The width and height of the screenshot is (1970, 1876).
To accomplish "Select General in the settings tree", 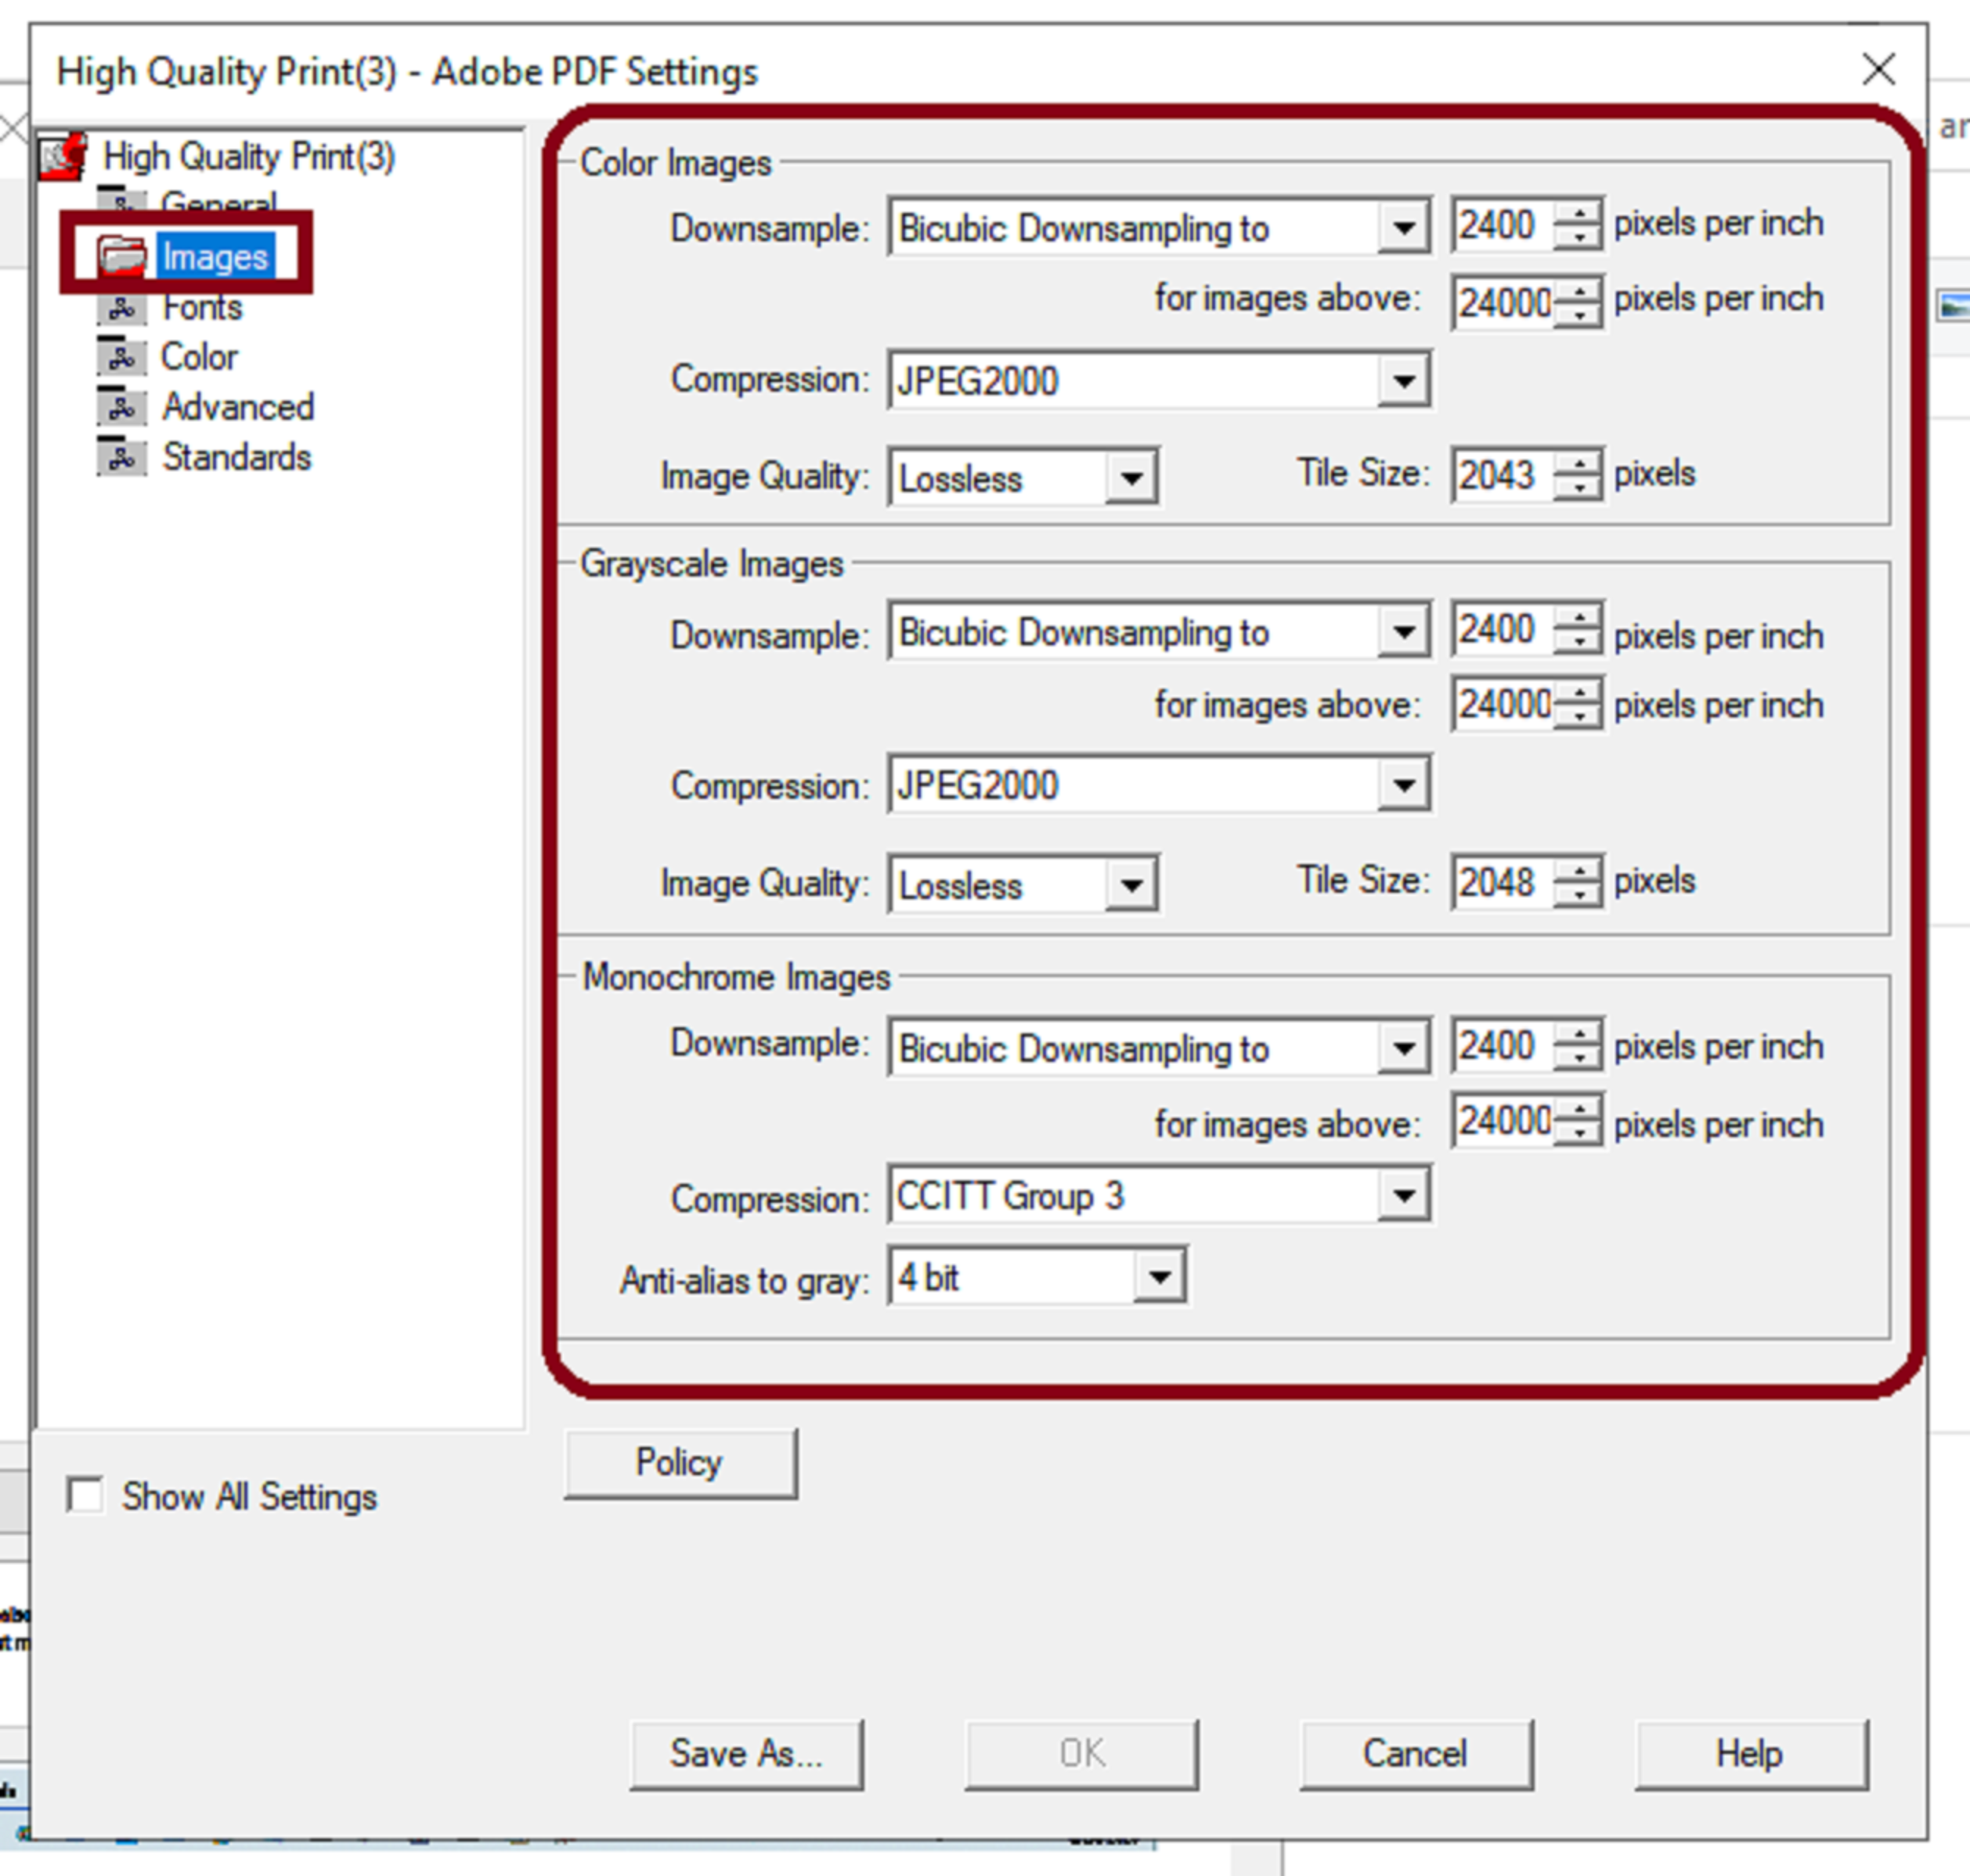I will point(220,203).
